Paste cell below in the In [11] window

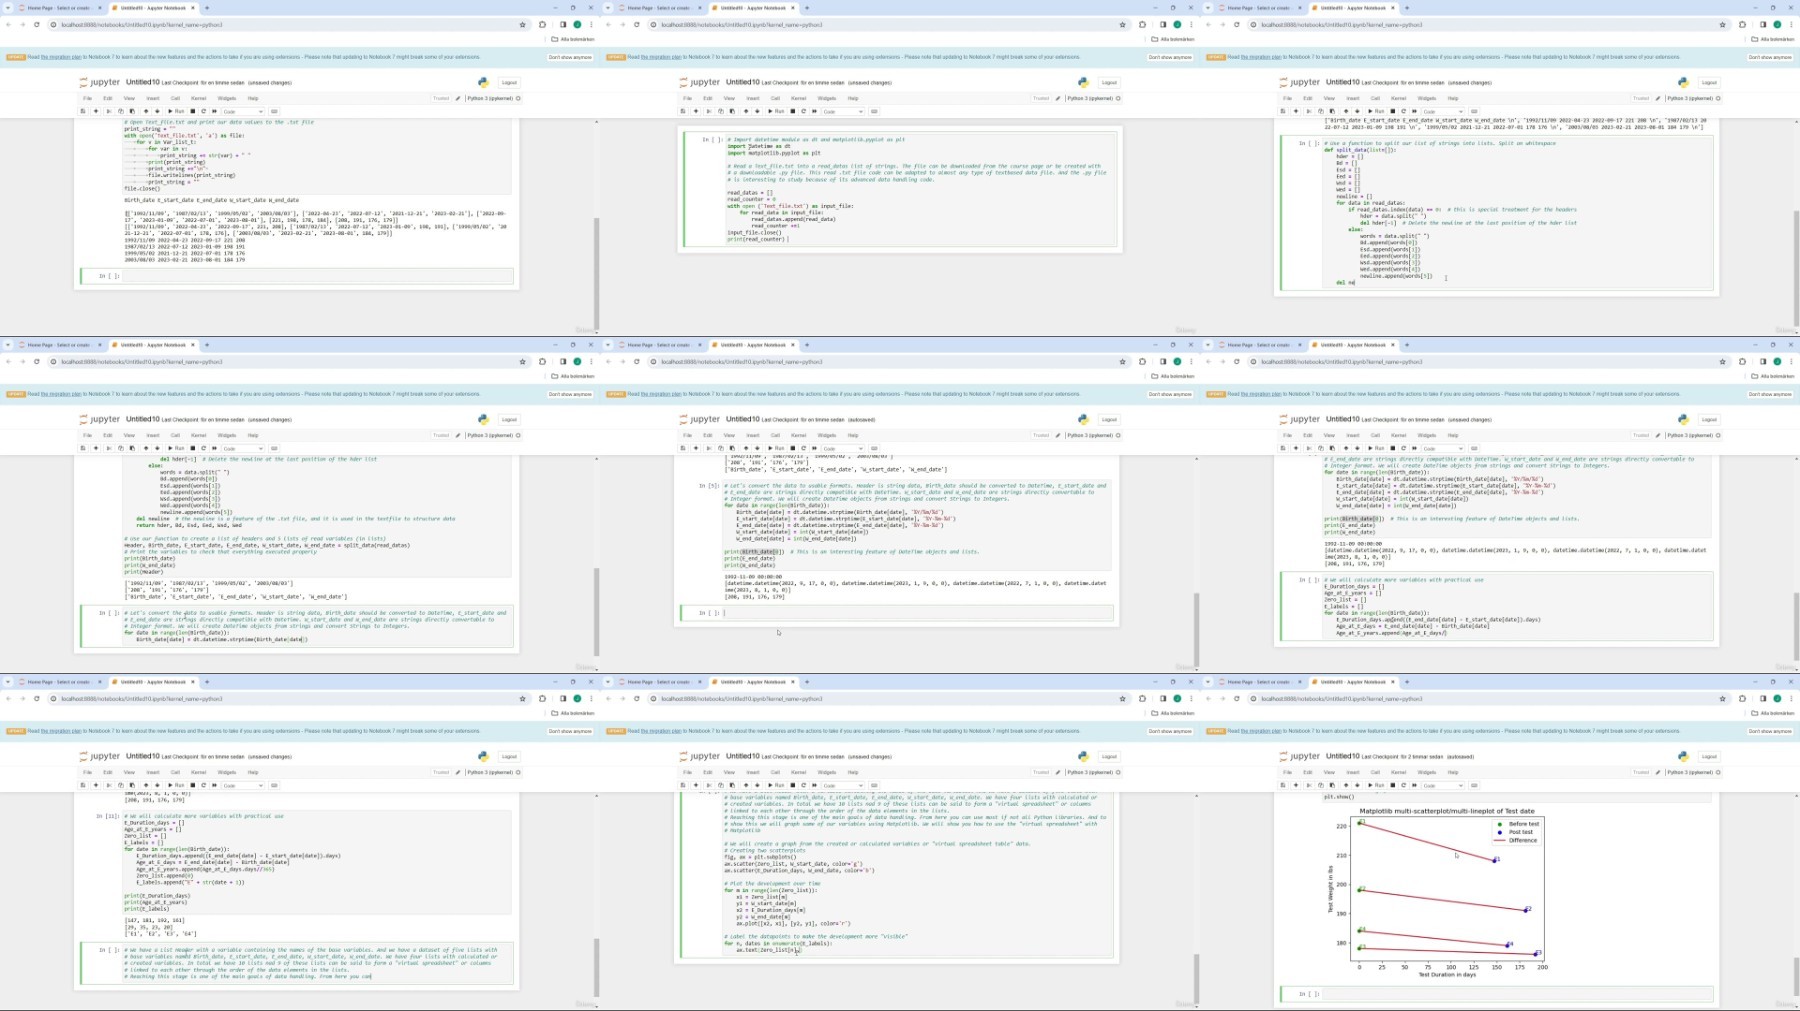[132, 785]
